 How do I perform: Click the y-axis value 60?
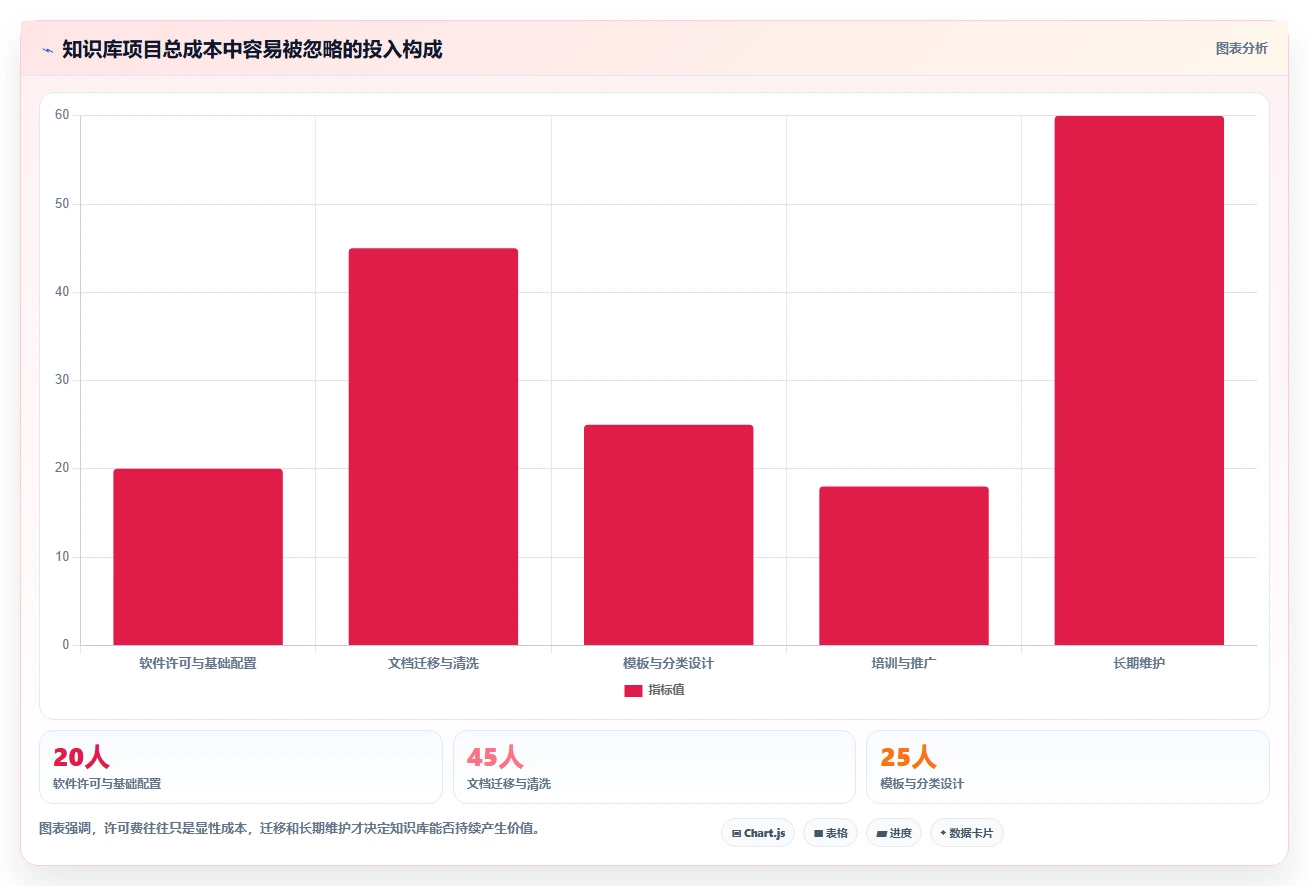[62, 115]
